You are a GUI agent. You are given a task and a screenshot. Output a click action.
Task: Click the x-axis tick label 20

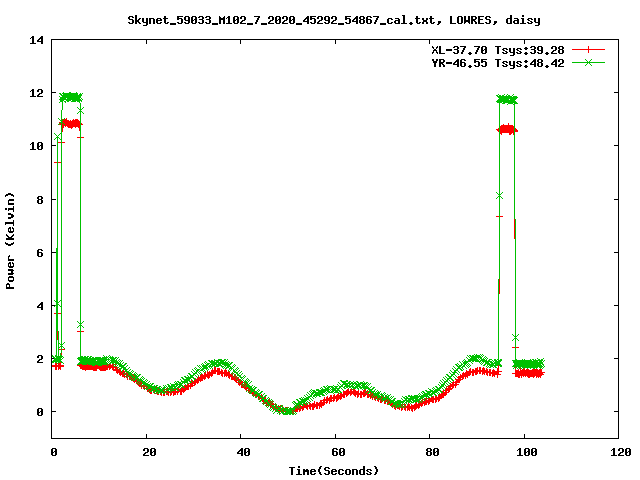pos(149,452)
